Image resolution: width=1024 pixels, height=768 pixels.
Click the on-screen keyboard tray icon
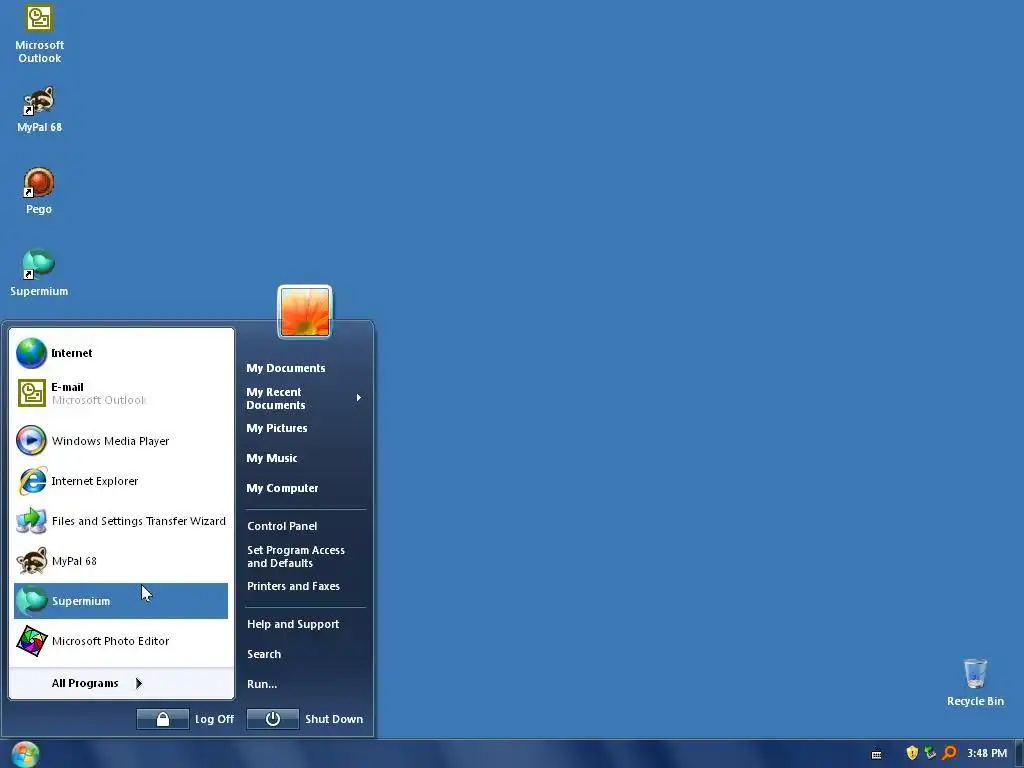876,754
